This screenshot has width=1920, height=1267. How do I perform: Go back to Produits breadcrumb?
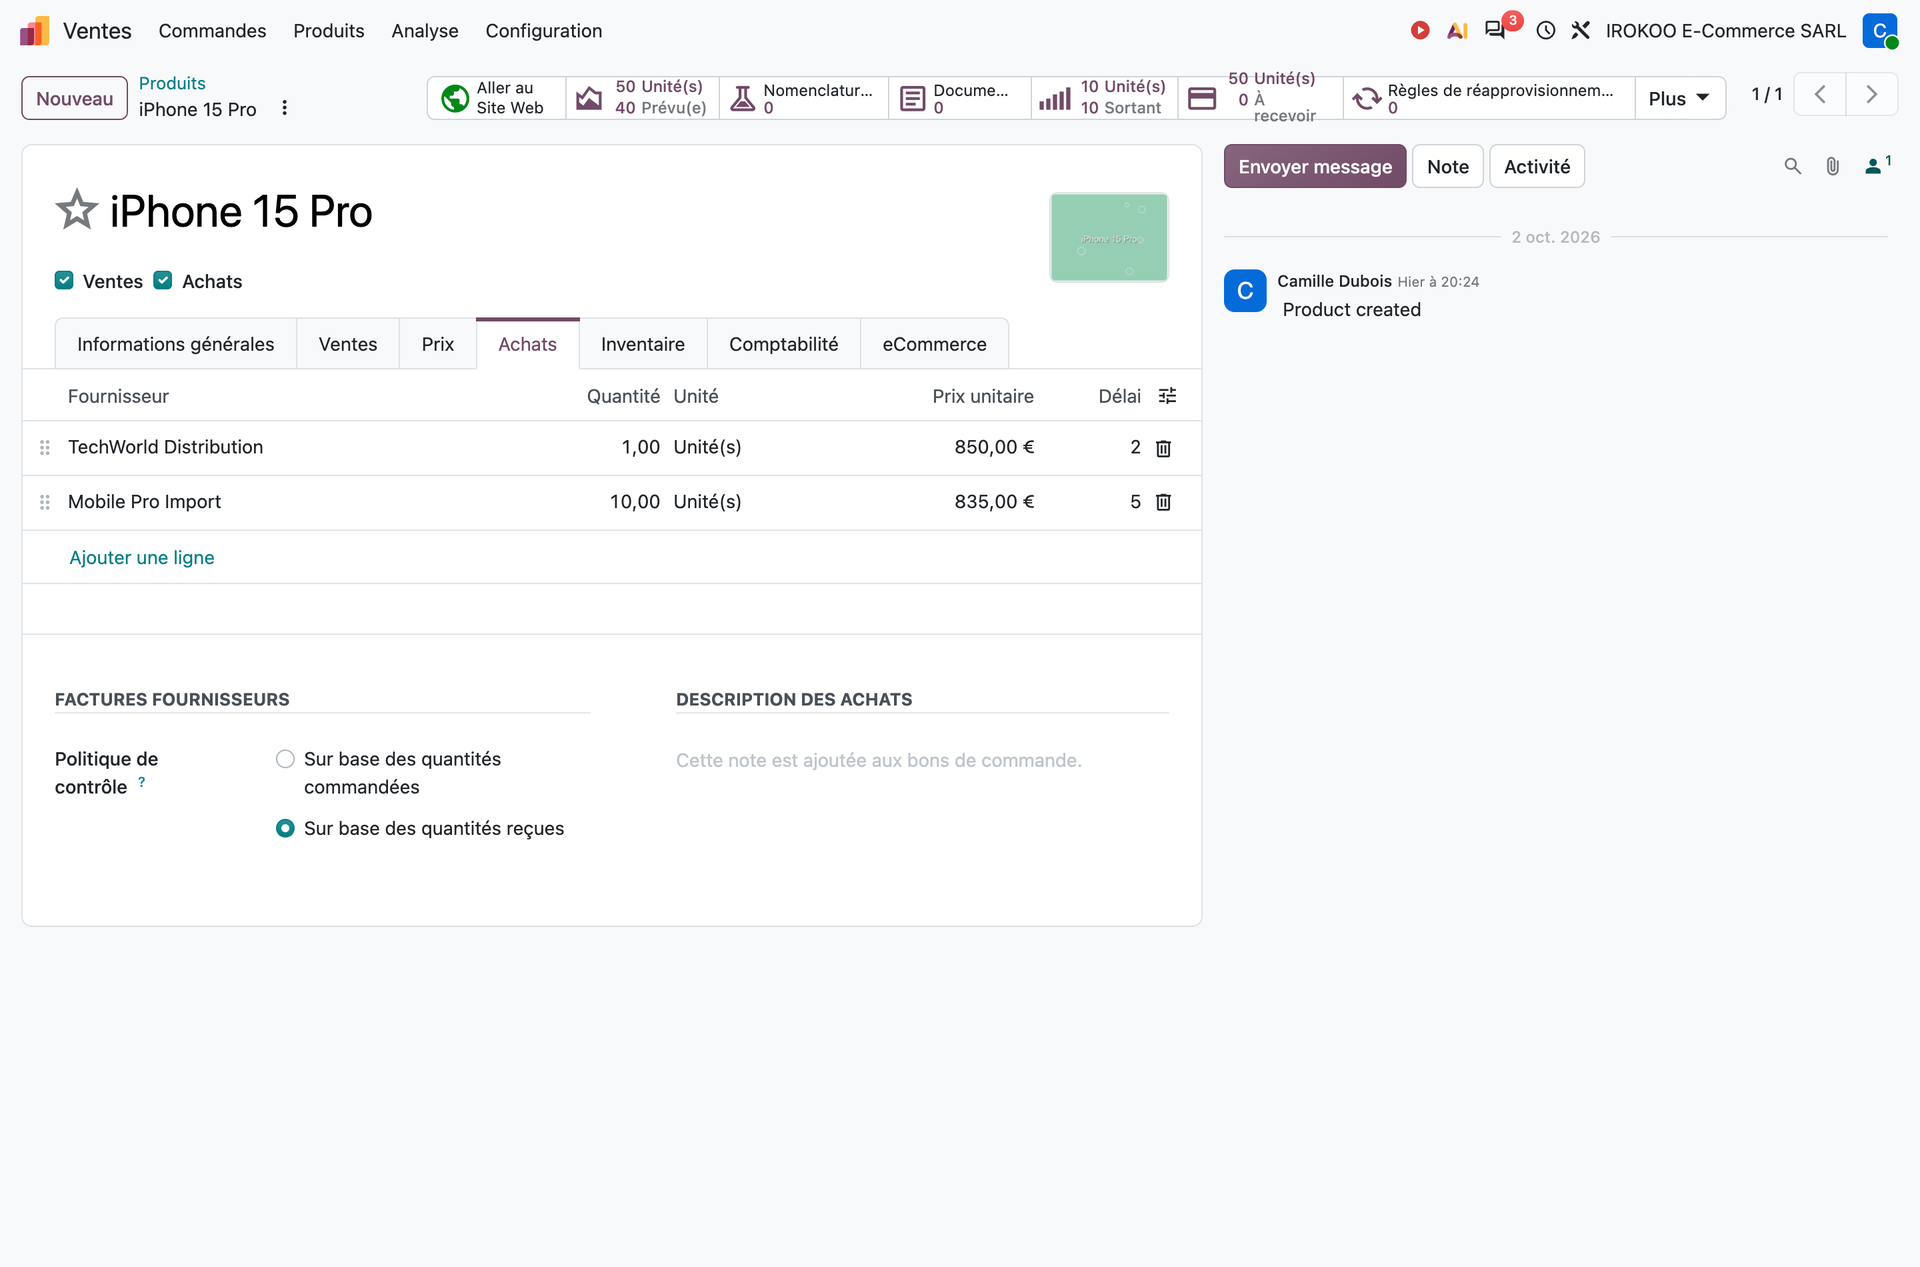pos(172,83)
